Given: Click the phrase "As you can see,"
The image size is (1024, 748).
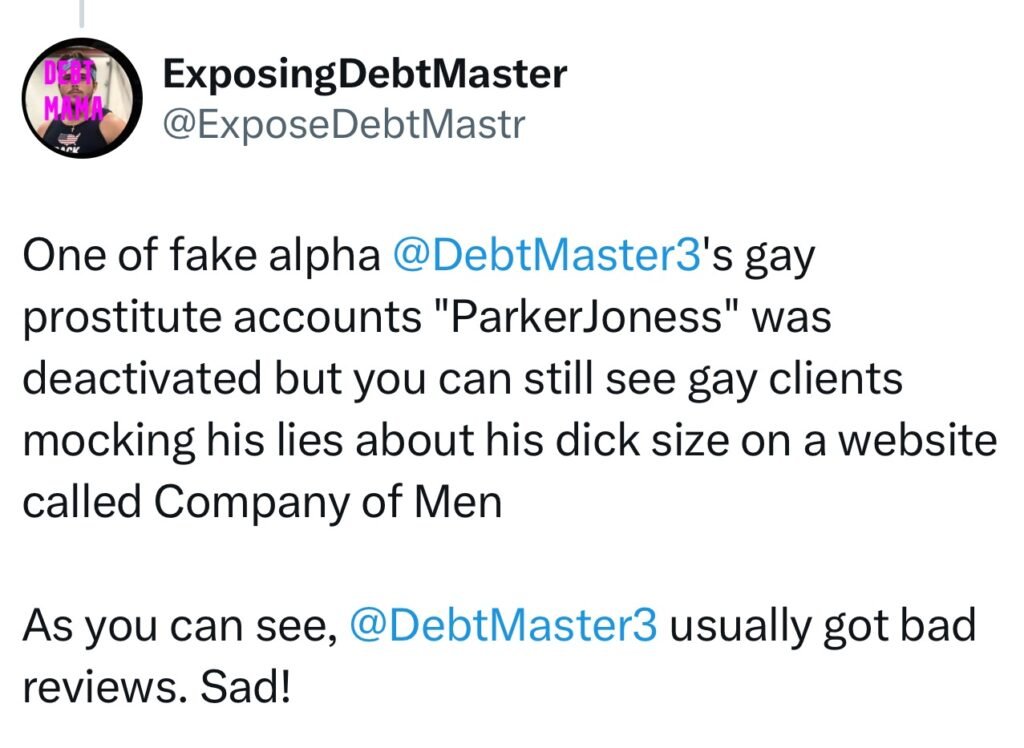Looking at the screenshot, I should point(177,625).
